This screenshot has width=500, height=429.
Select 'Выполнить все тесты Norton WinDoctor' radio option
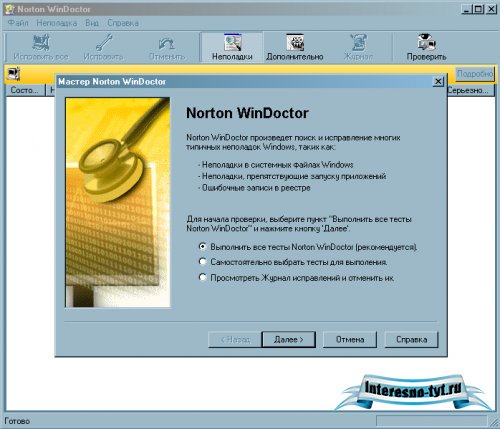[202, 247]
